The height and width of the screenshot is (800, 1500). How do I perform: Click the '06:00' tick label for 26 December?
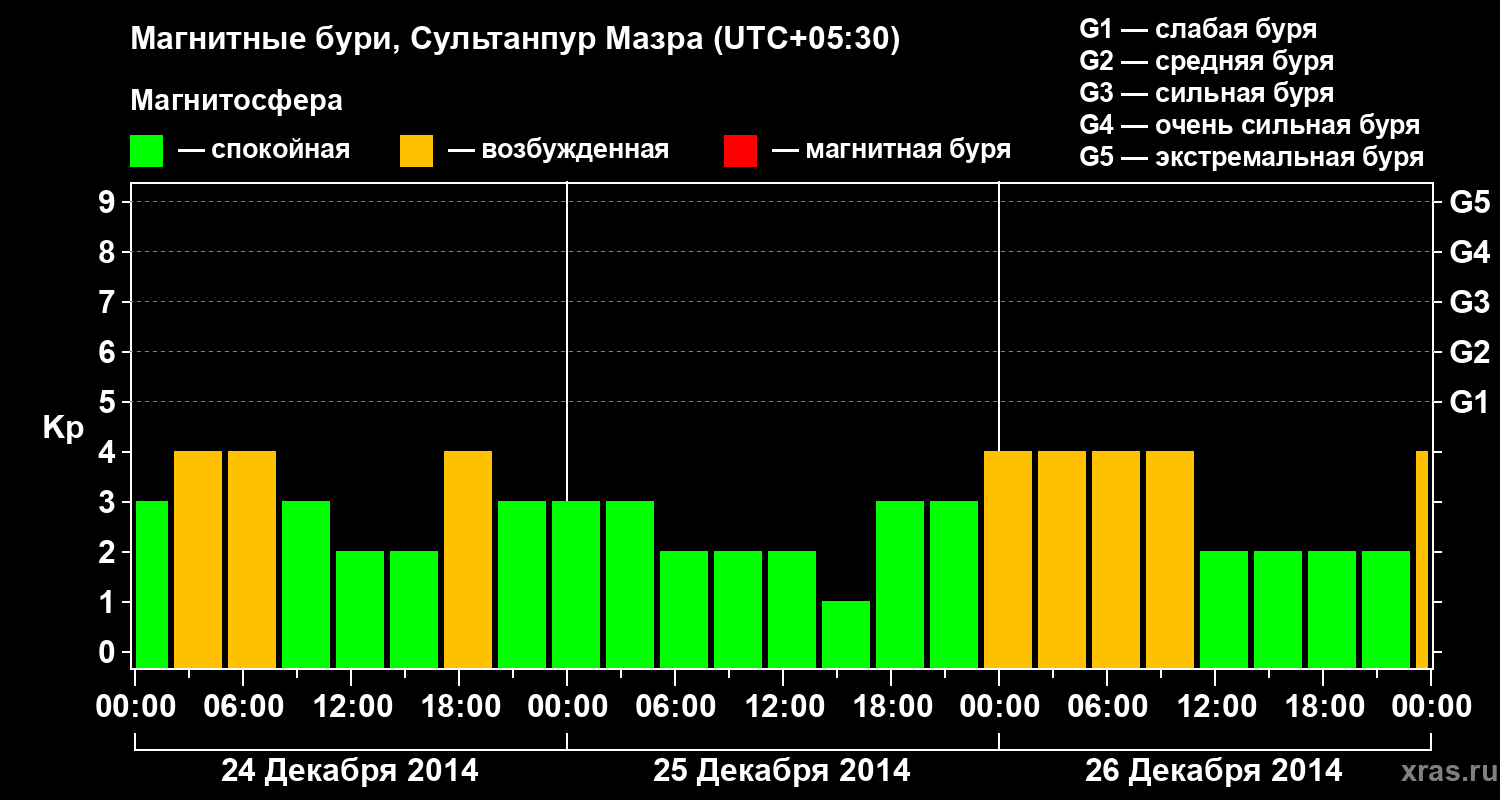click(x=1107, y=706)
